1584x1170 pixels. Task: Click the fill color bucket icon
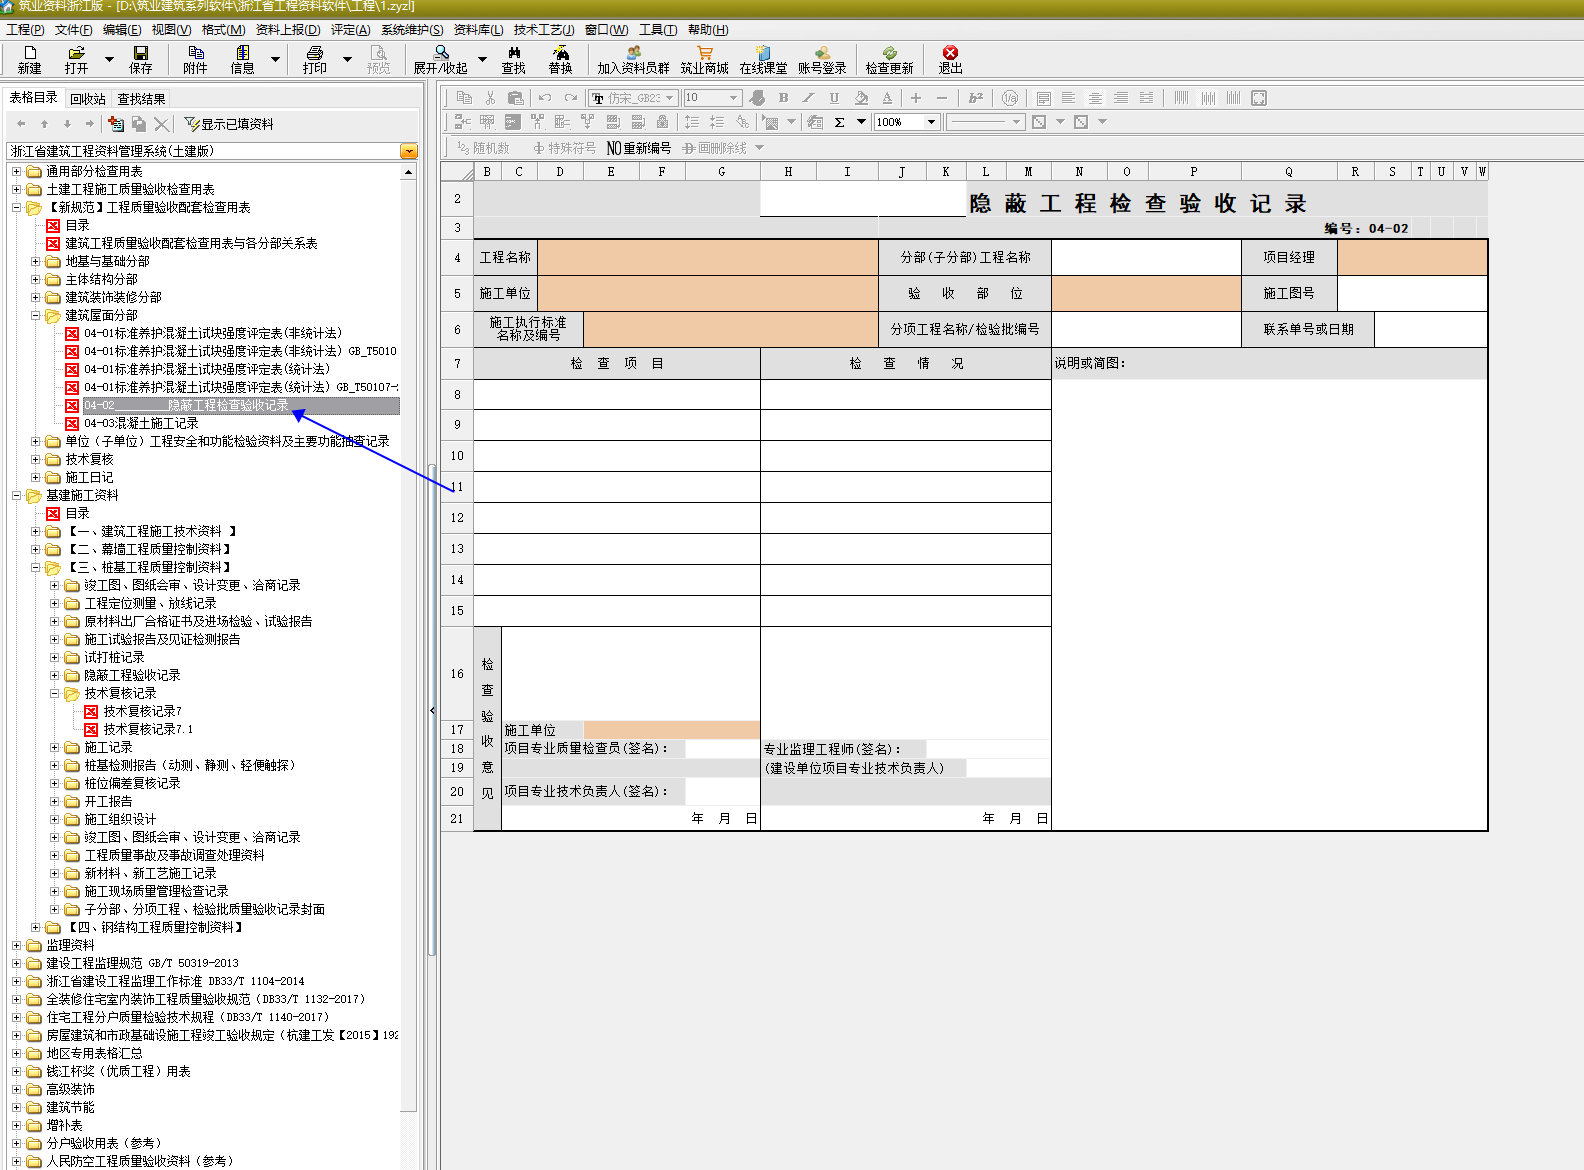click(x=861, y=98)
